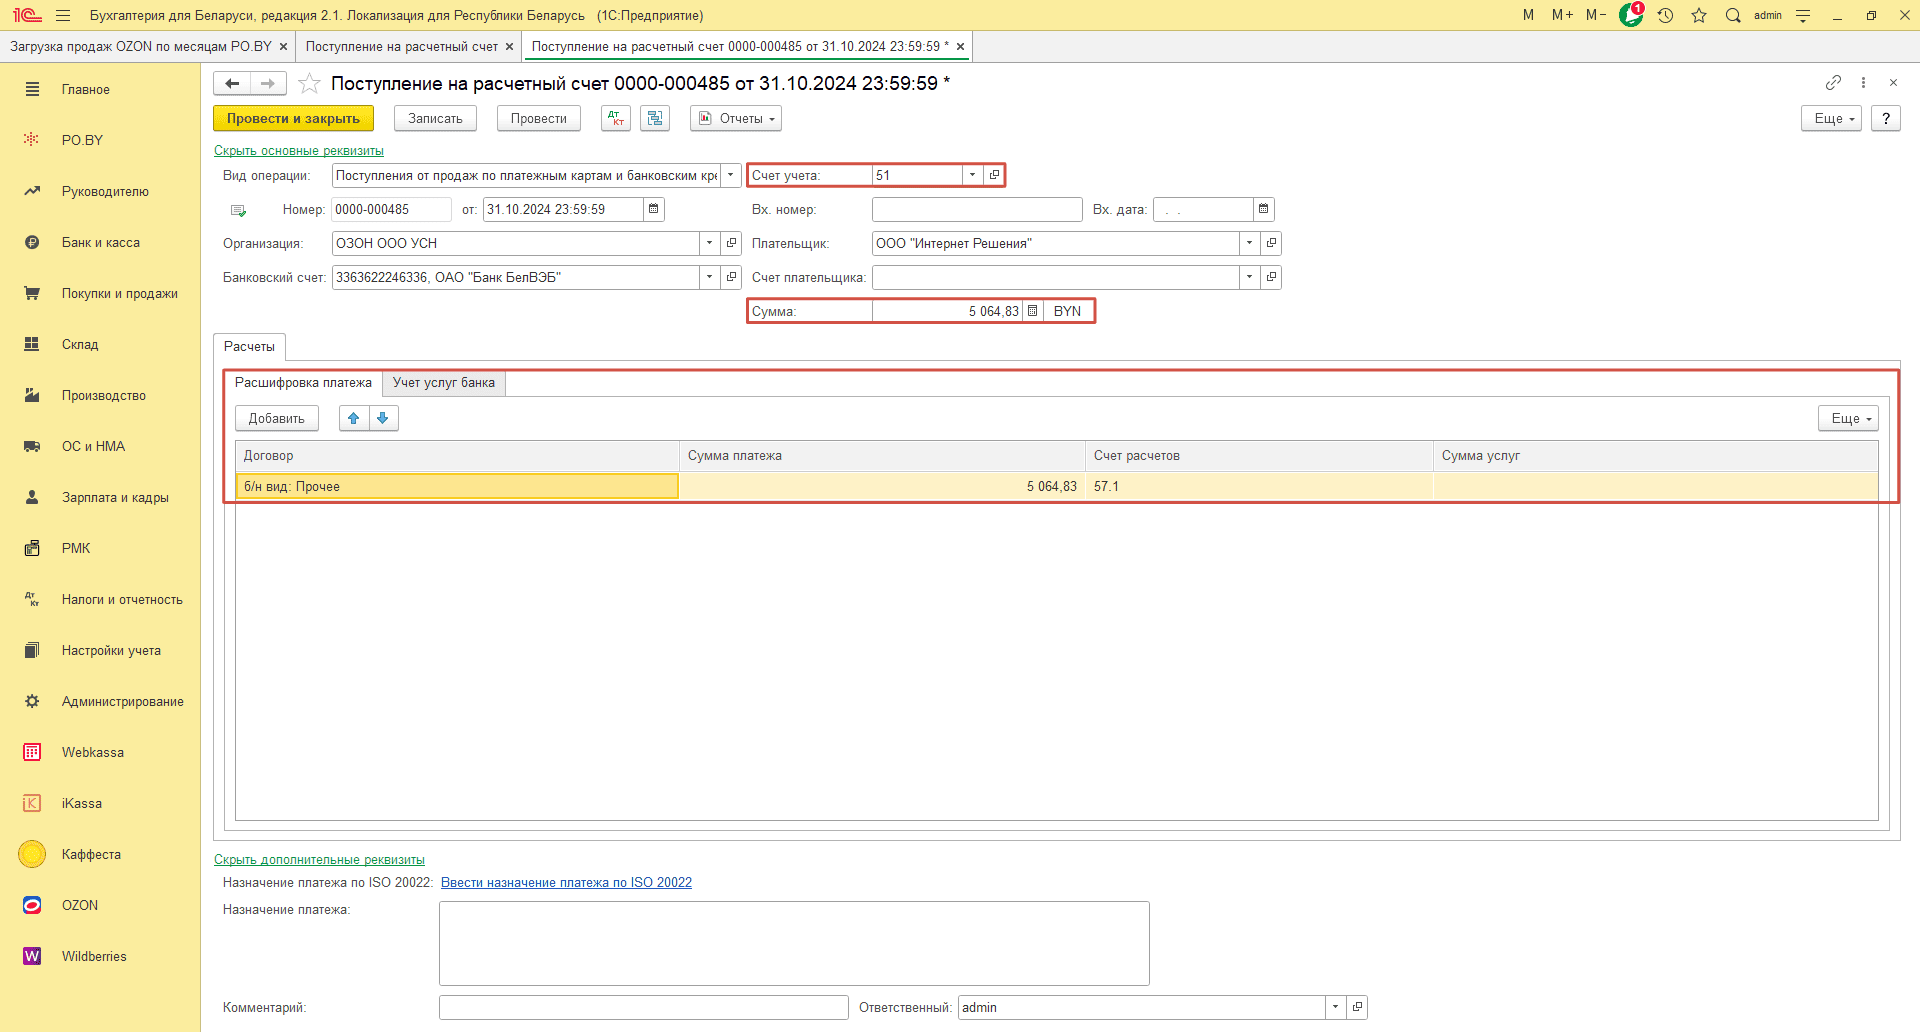Close the Загрузка продаж OZON tab
1920x1032 pixels.
click(283, 46)
